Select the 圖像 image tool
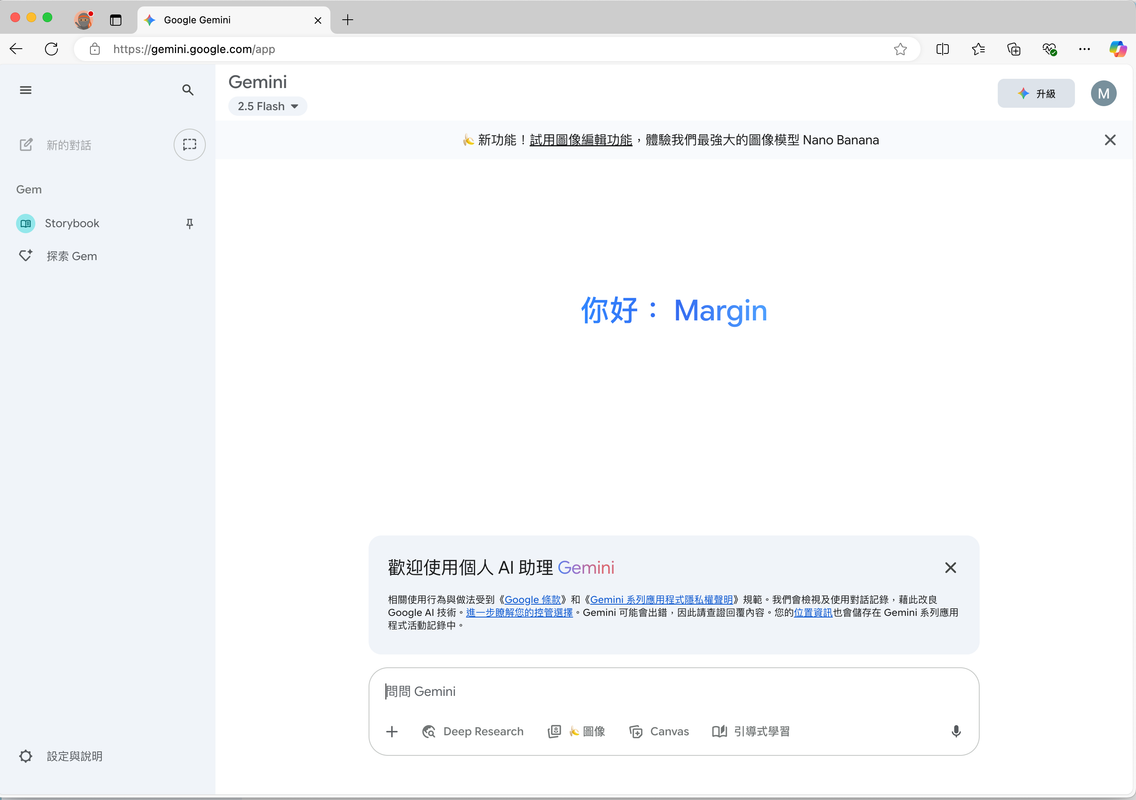Image resolution: width=1136 pixels, height=800 pixels. (x=576, y=732)
